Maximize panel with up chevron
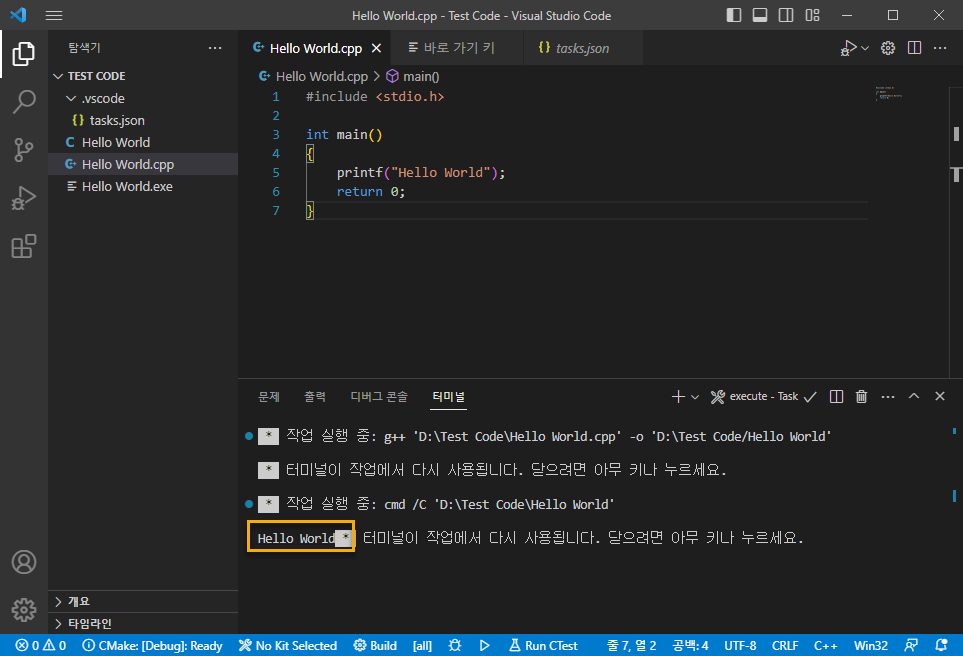 pyautogui.click(x=914, y=396)
